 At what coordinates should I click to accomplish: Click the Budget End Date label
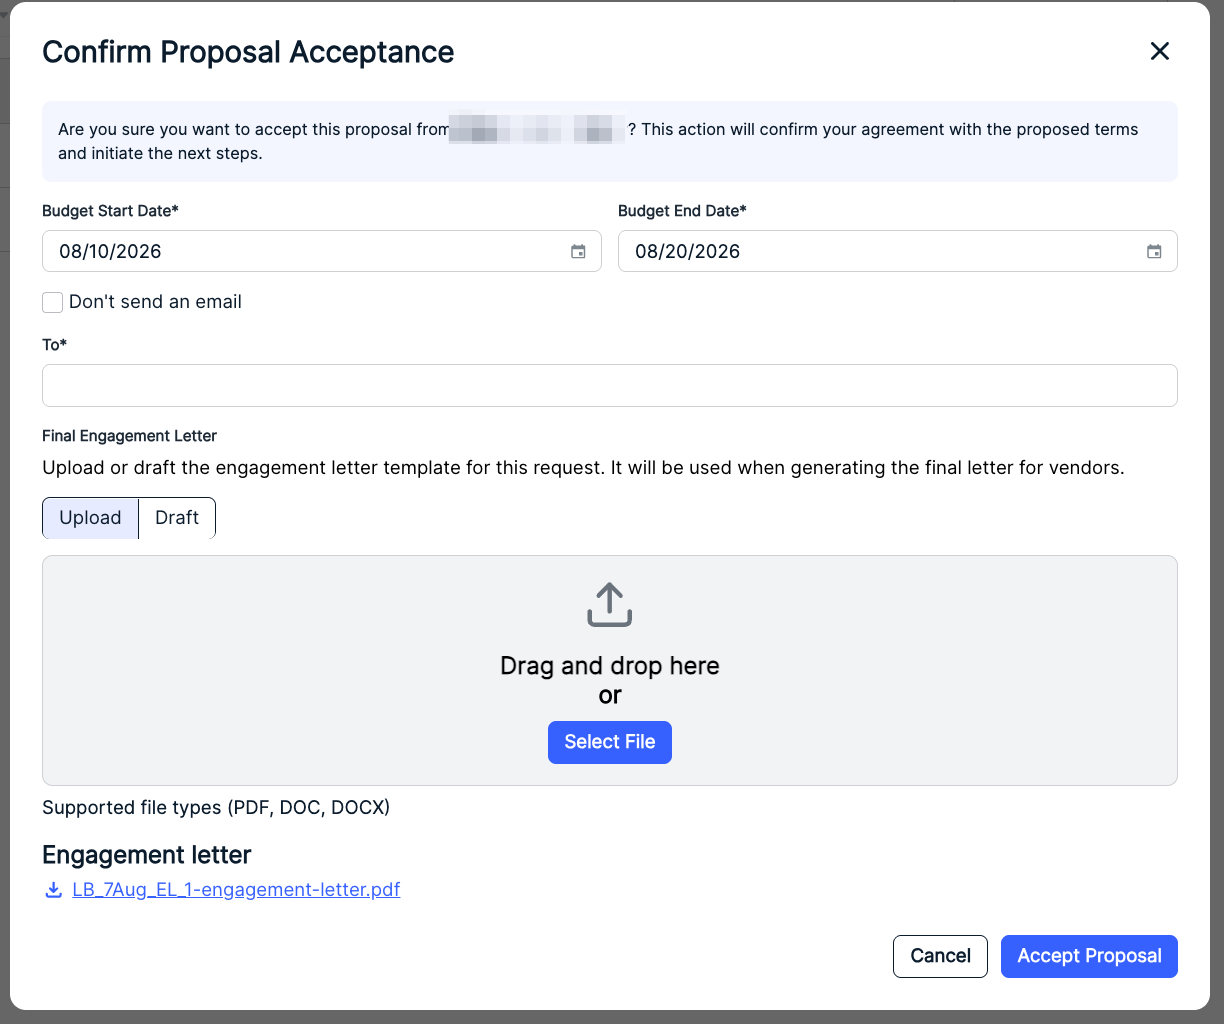[682, 211]
